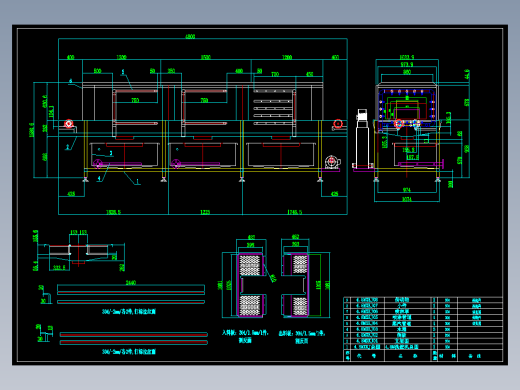Click the top-left hatched mesh block in section view
Viewport: 520px width, 390px height.
tap(250, 265)
